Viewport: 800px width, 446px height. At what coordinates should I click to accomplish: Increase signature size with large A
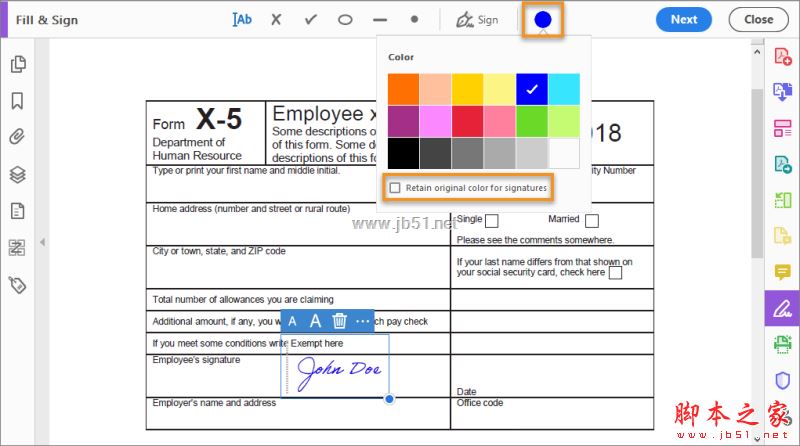(x=315, y=321)
